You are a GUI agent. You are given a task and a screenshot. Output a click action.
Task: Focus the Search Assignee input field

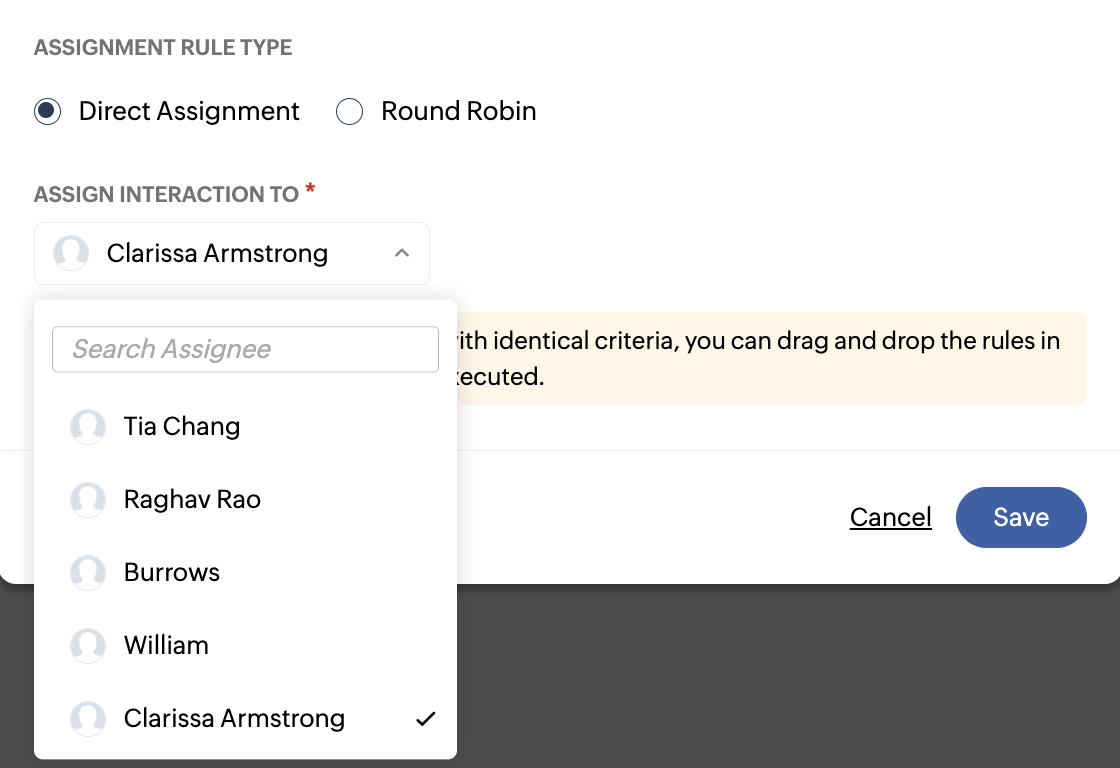coord(245,349)
